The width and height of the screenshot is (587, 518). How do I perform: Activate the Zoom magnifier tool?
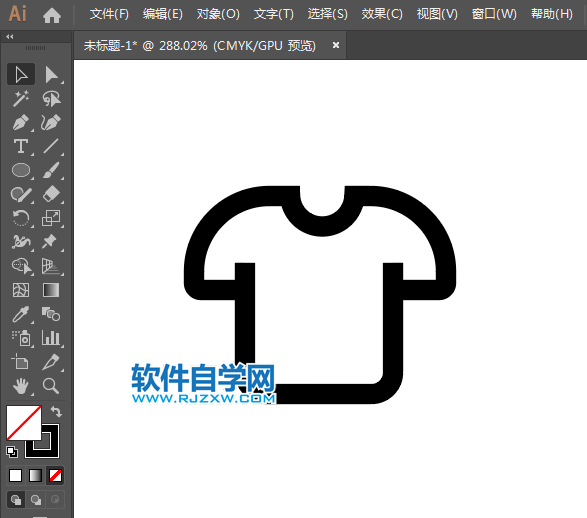[51, 386]
